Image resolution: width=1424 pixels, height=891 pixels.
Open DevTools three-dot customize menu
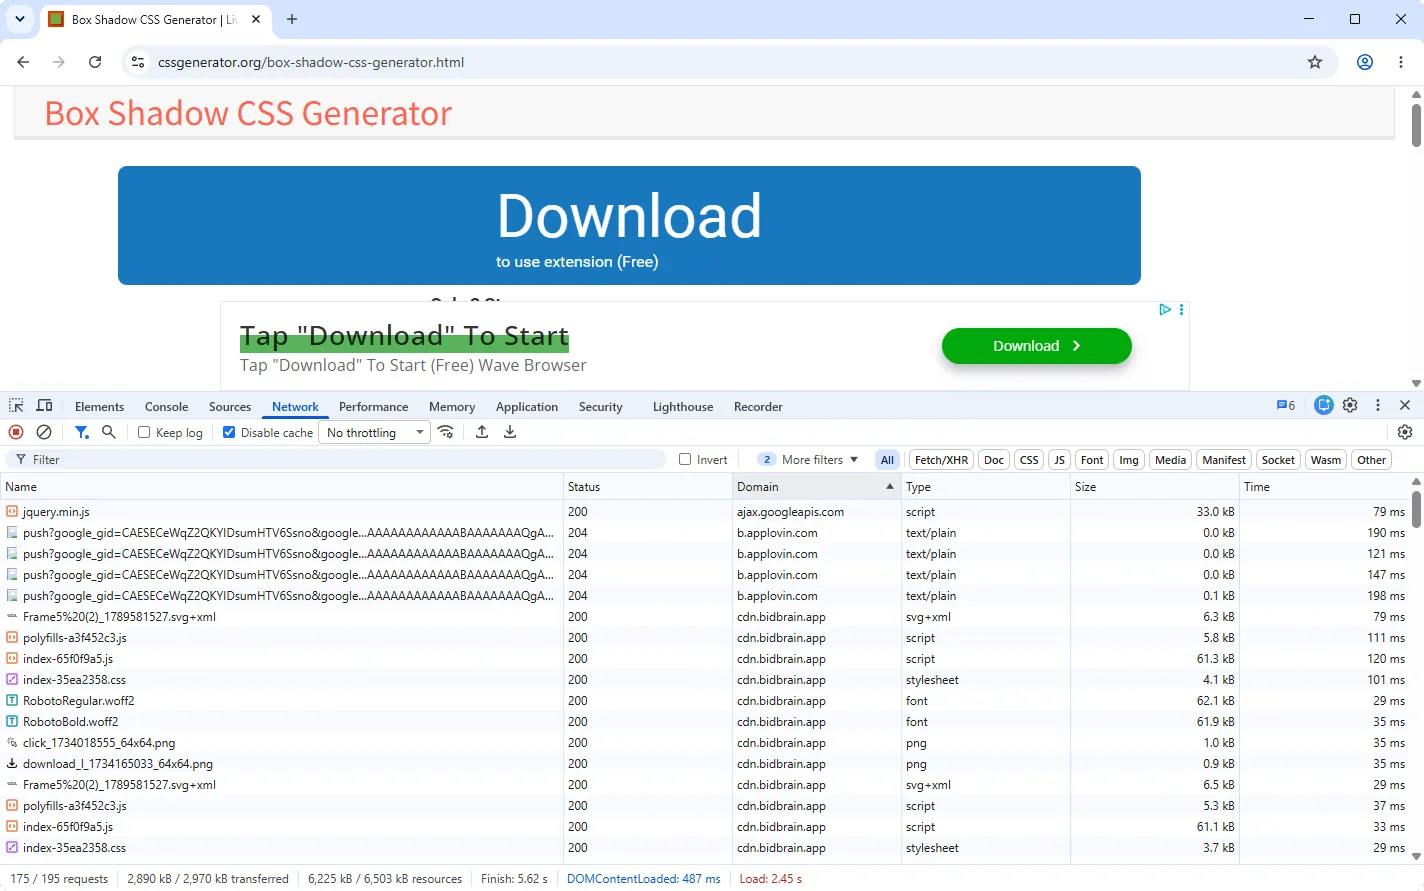coord(1378,405)
